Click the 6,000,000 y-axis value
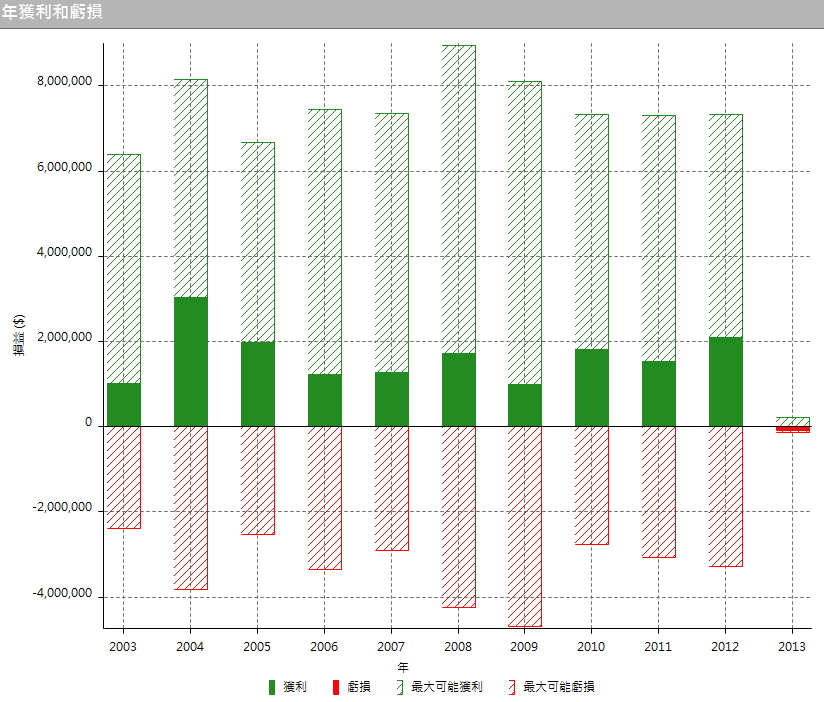This screenshot has width=824, height=702. tap(64, 168)
